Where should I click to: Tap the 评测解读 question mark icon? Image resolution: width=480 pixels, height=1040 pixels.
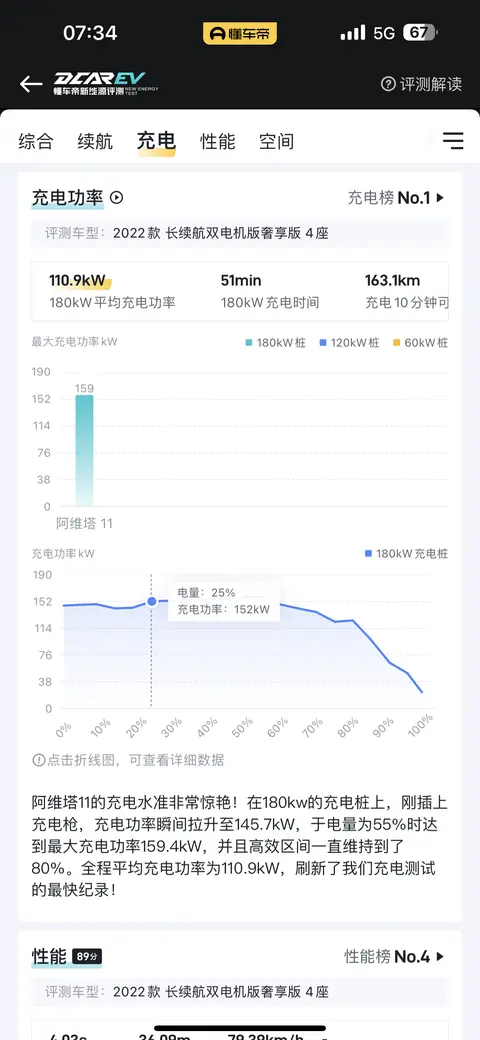tap(388, 84)
